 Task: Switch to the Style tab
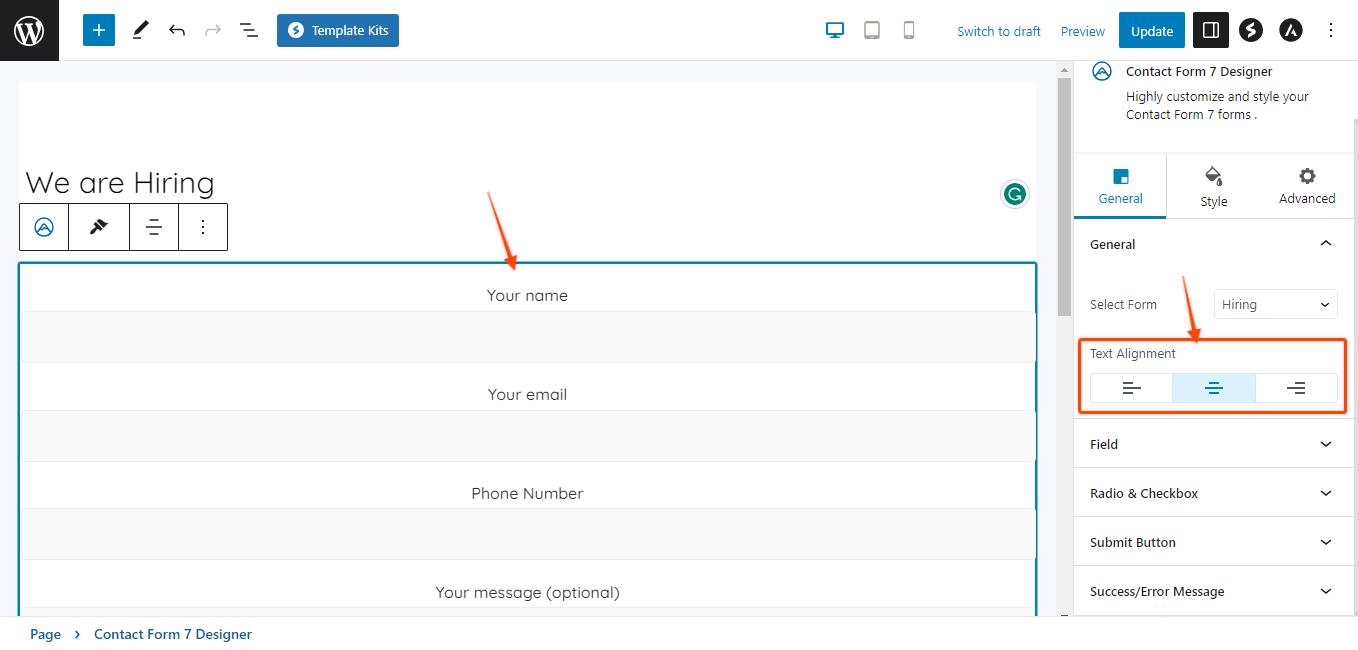click(x=1213, y=187)
